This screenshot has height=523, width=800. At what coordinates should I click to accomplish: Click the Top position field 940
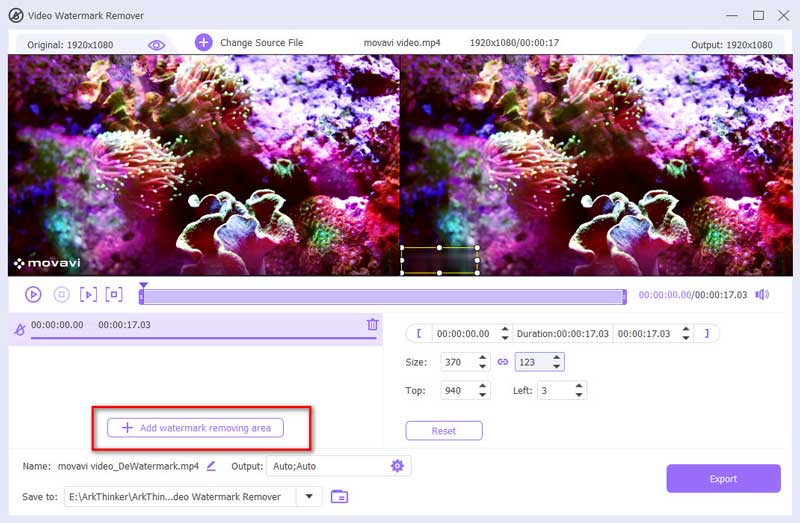[x=458, y=391]
